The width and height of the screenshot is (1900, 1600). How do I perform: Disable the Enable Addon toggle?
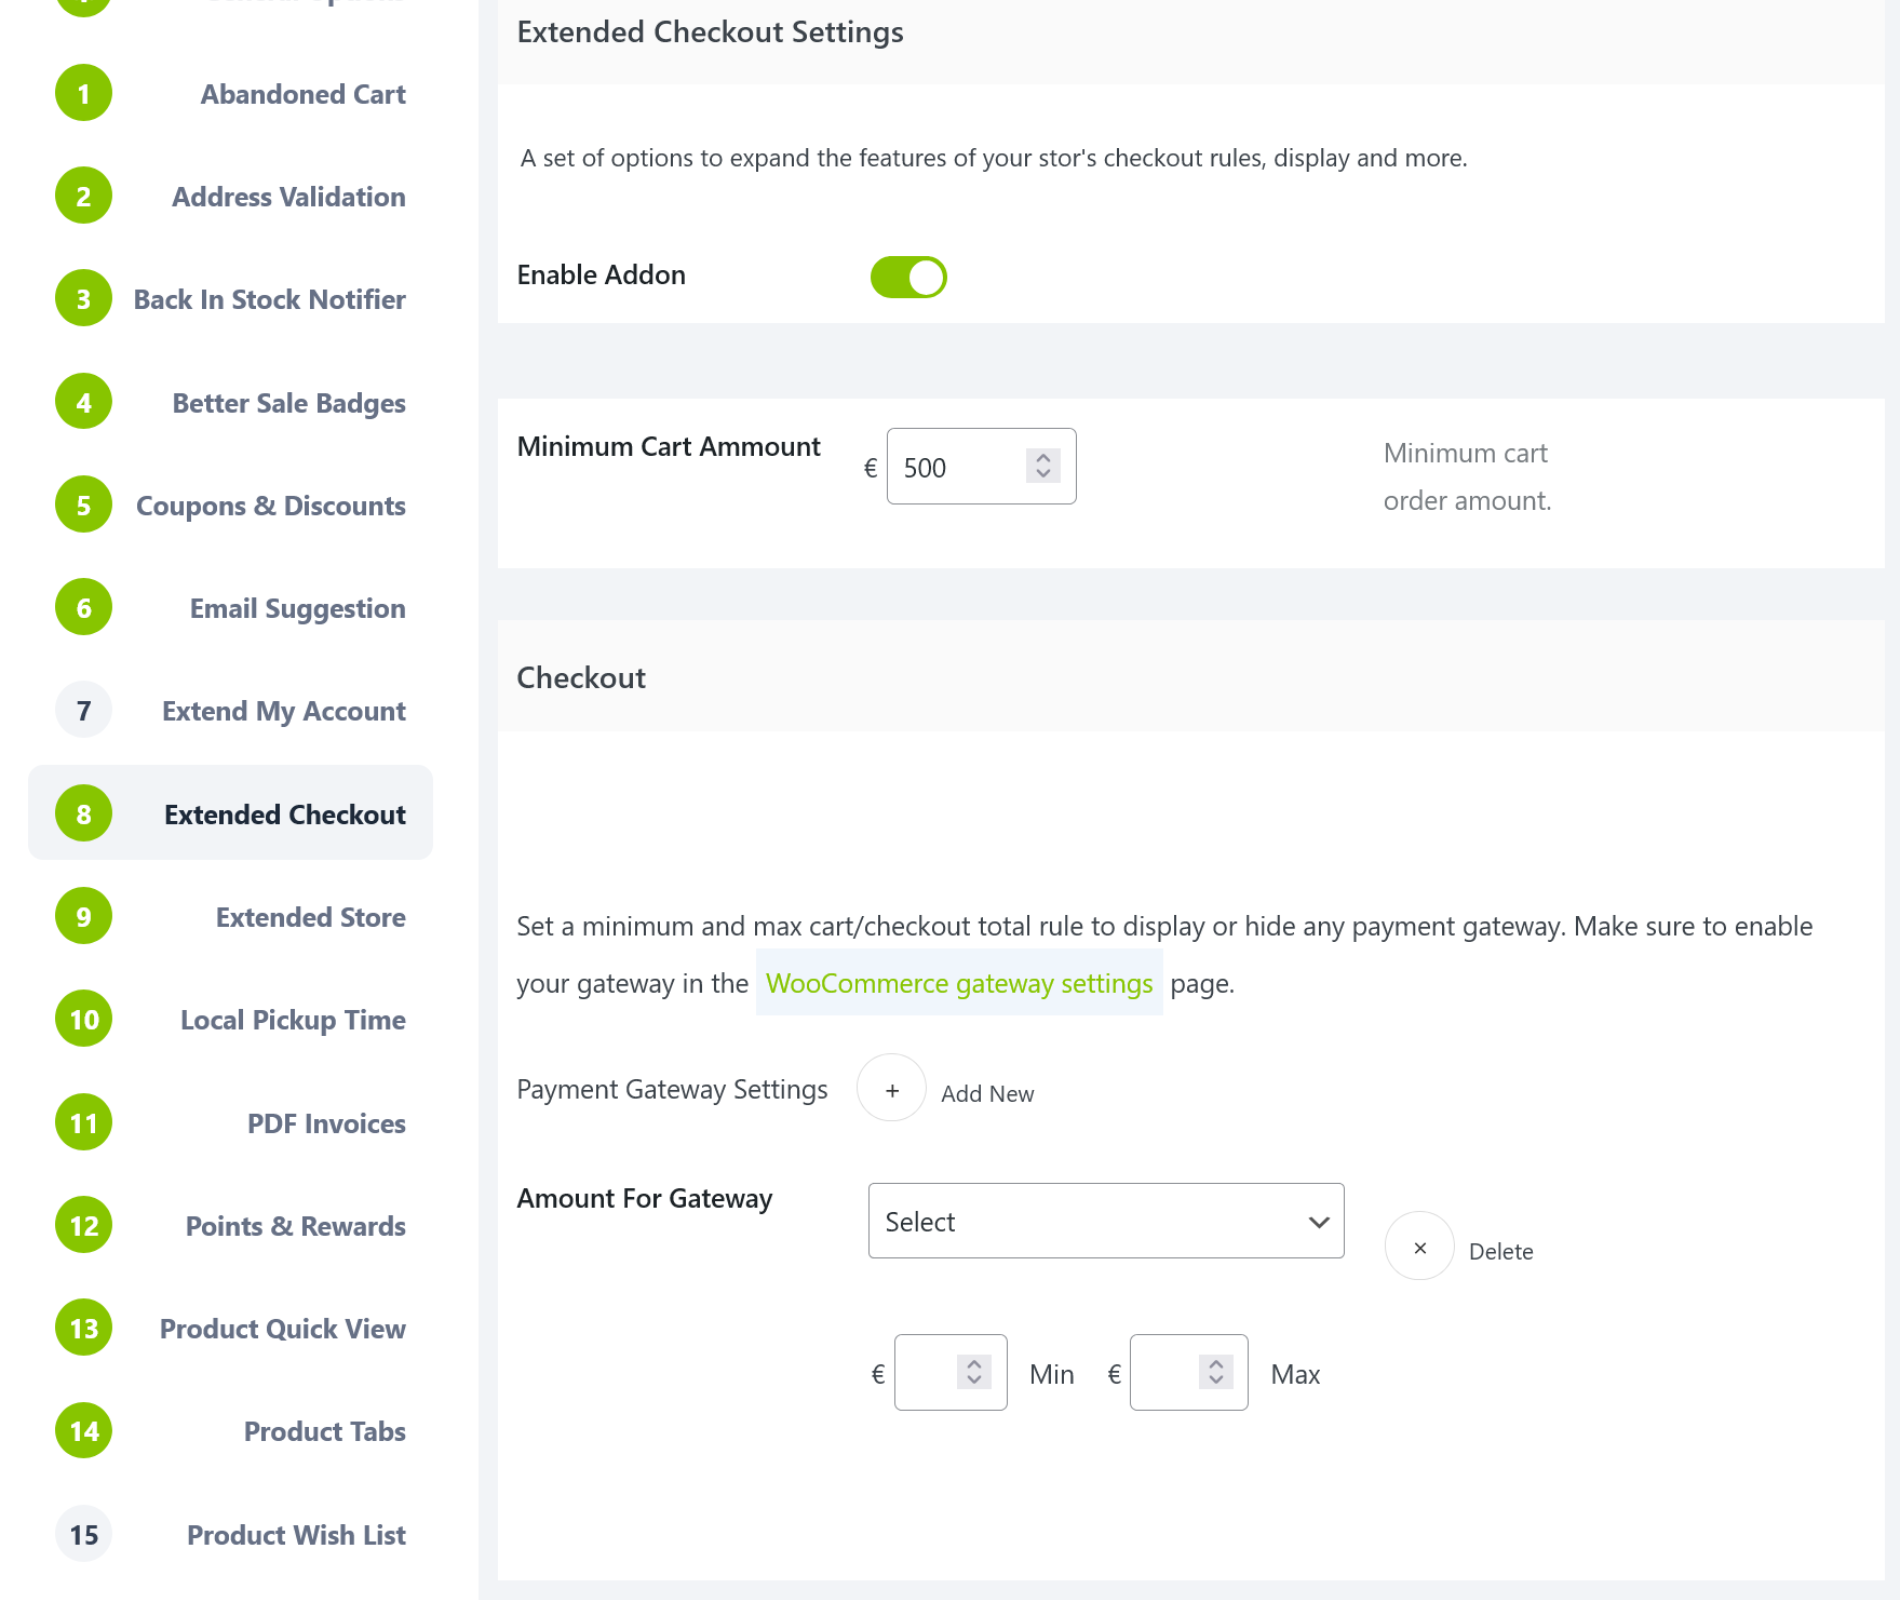click(x=908, y=277)
